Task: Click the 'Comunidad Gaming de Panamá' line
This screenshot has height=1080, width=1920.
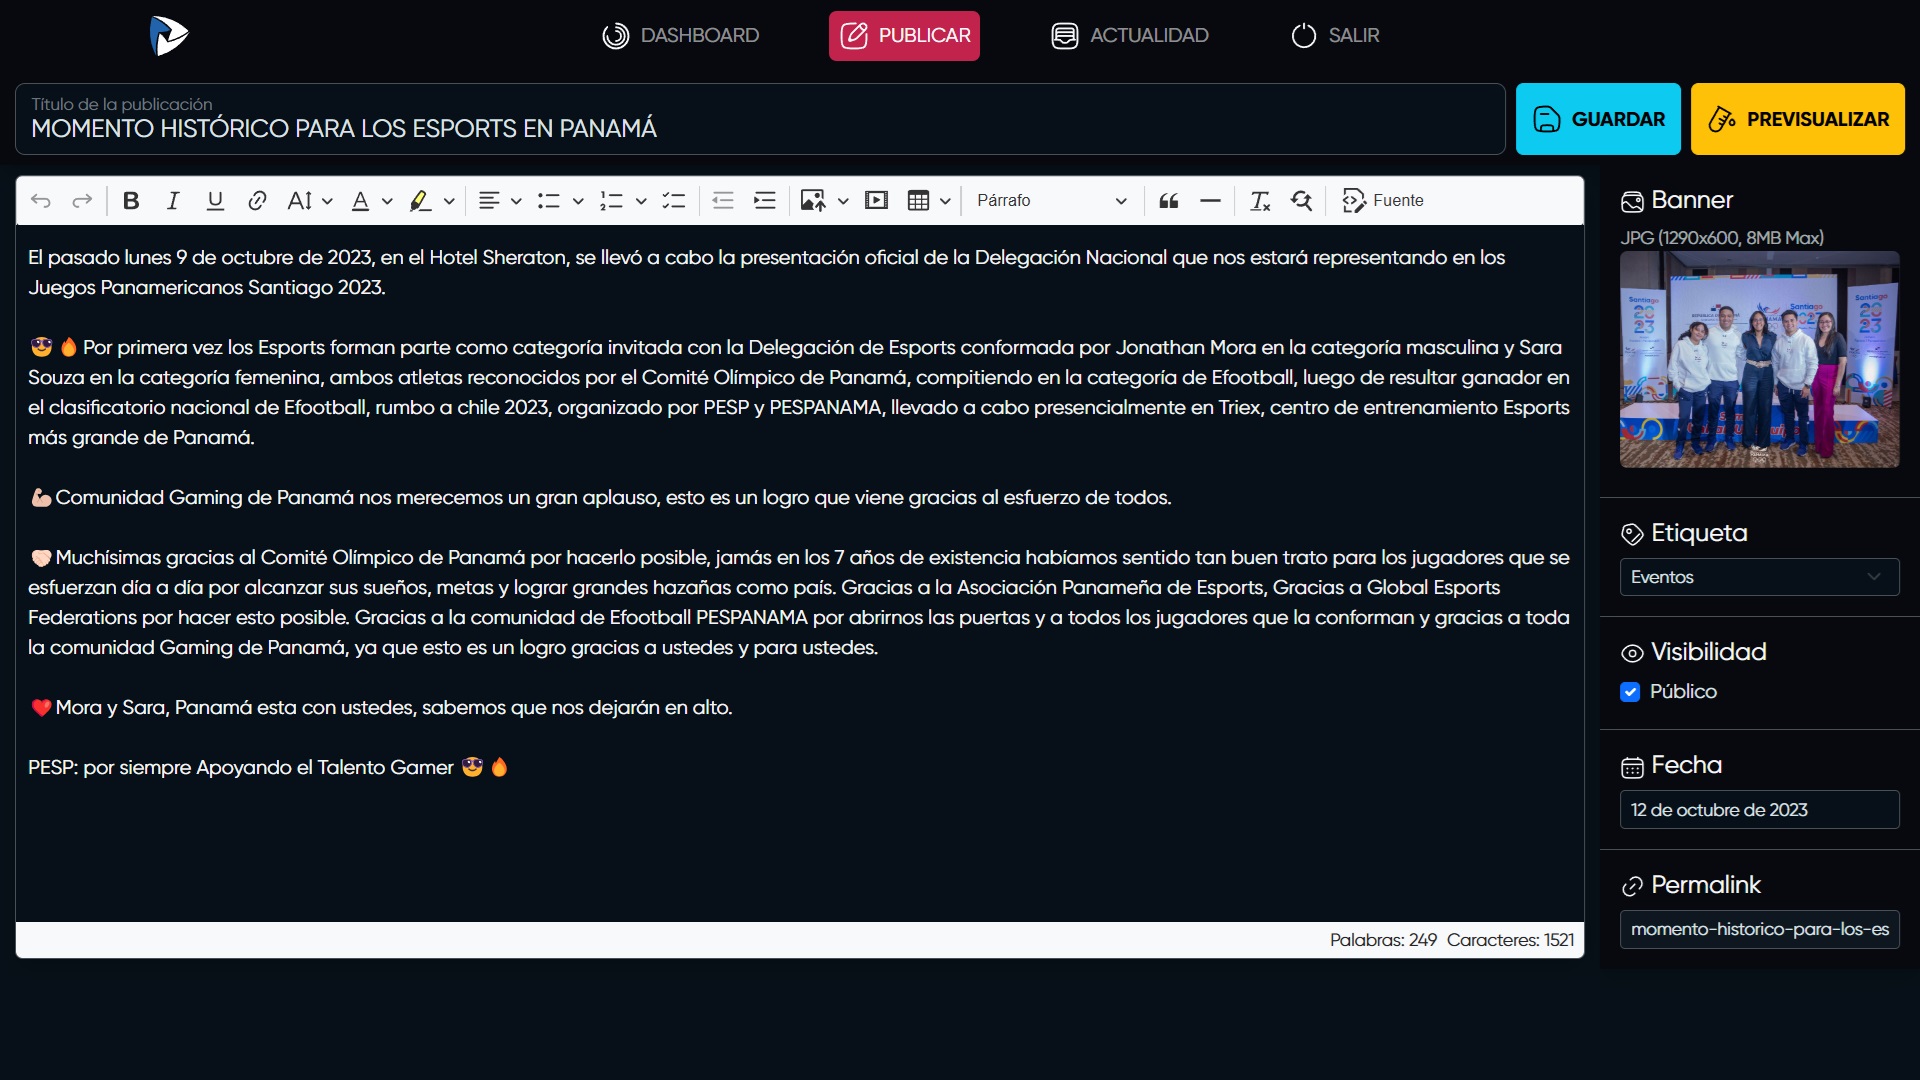Action: [x=600, y=497]
